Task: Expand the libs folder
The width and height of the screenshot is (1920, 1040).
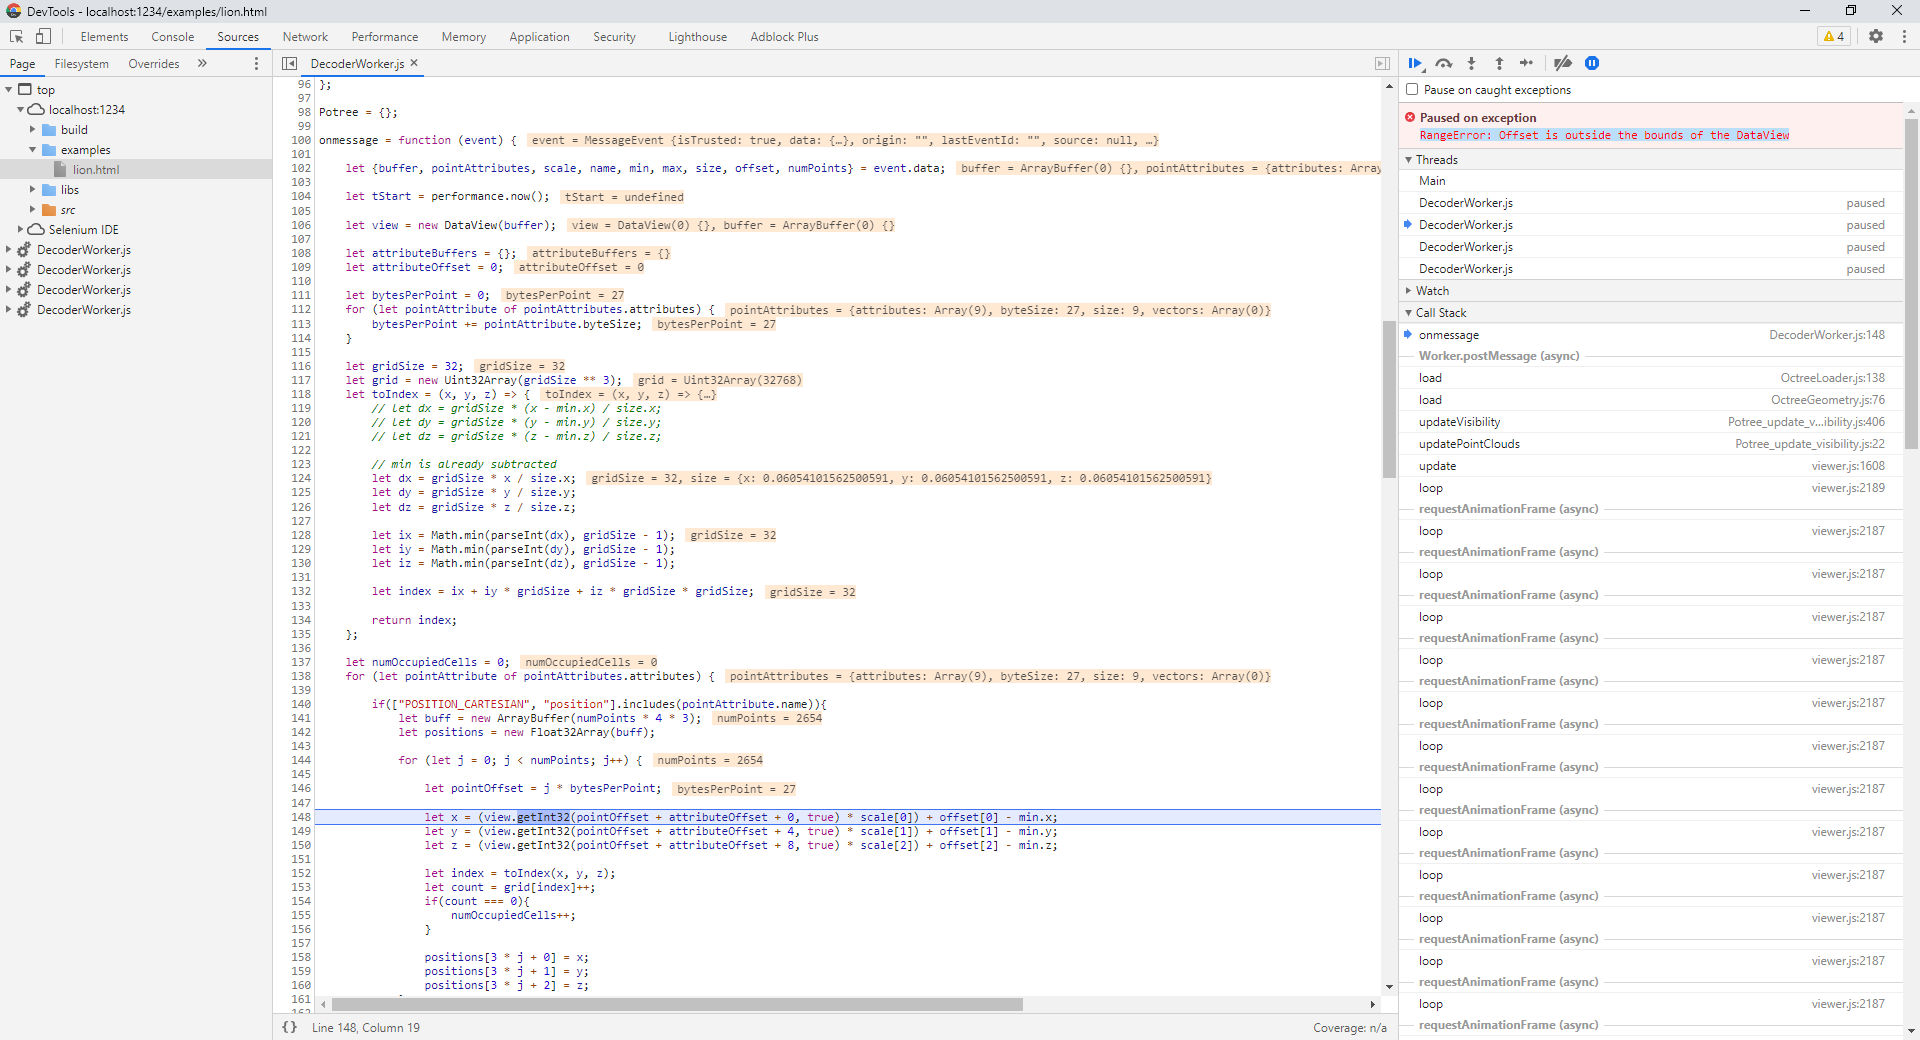Action: [32, 190]
